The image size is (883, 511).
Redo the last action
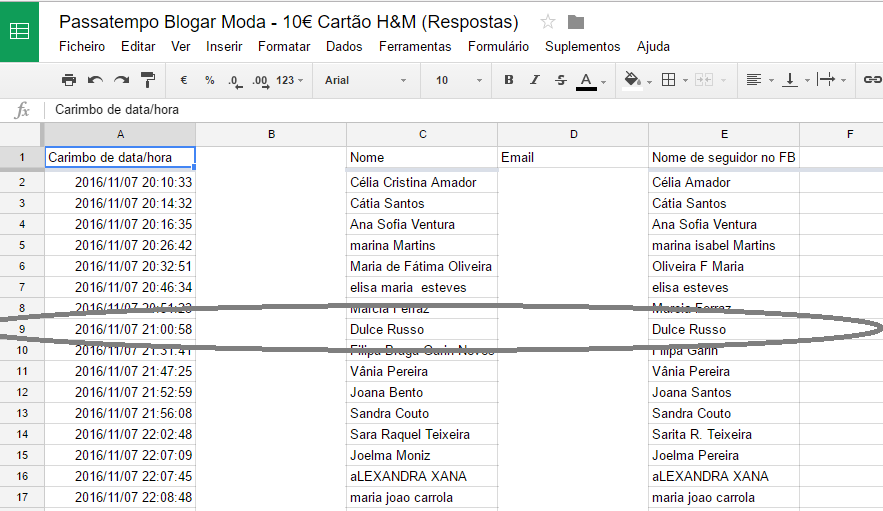click(121, 80)
